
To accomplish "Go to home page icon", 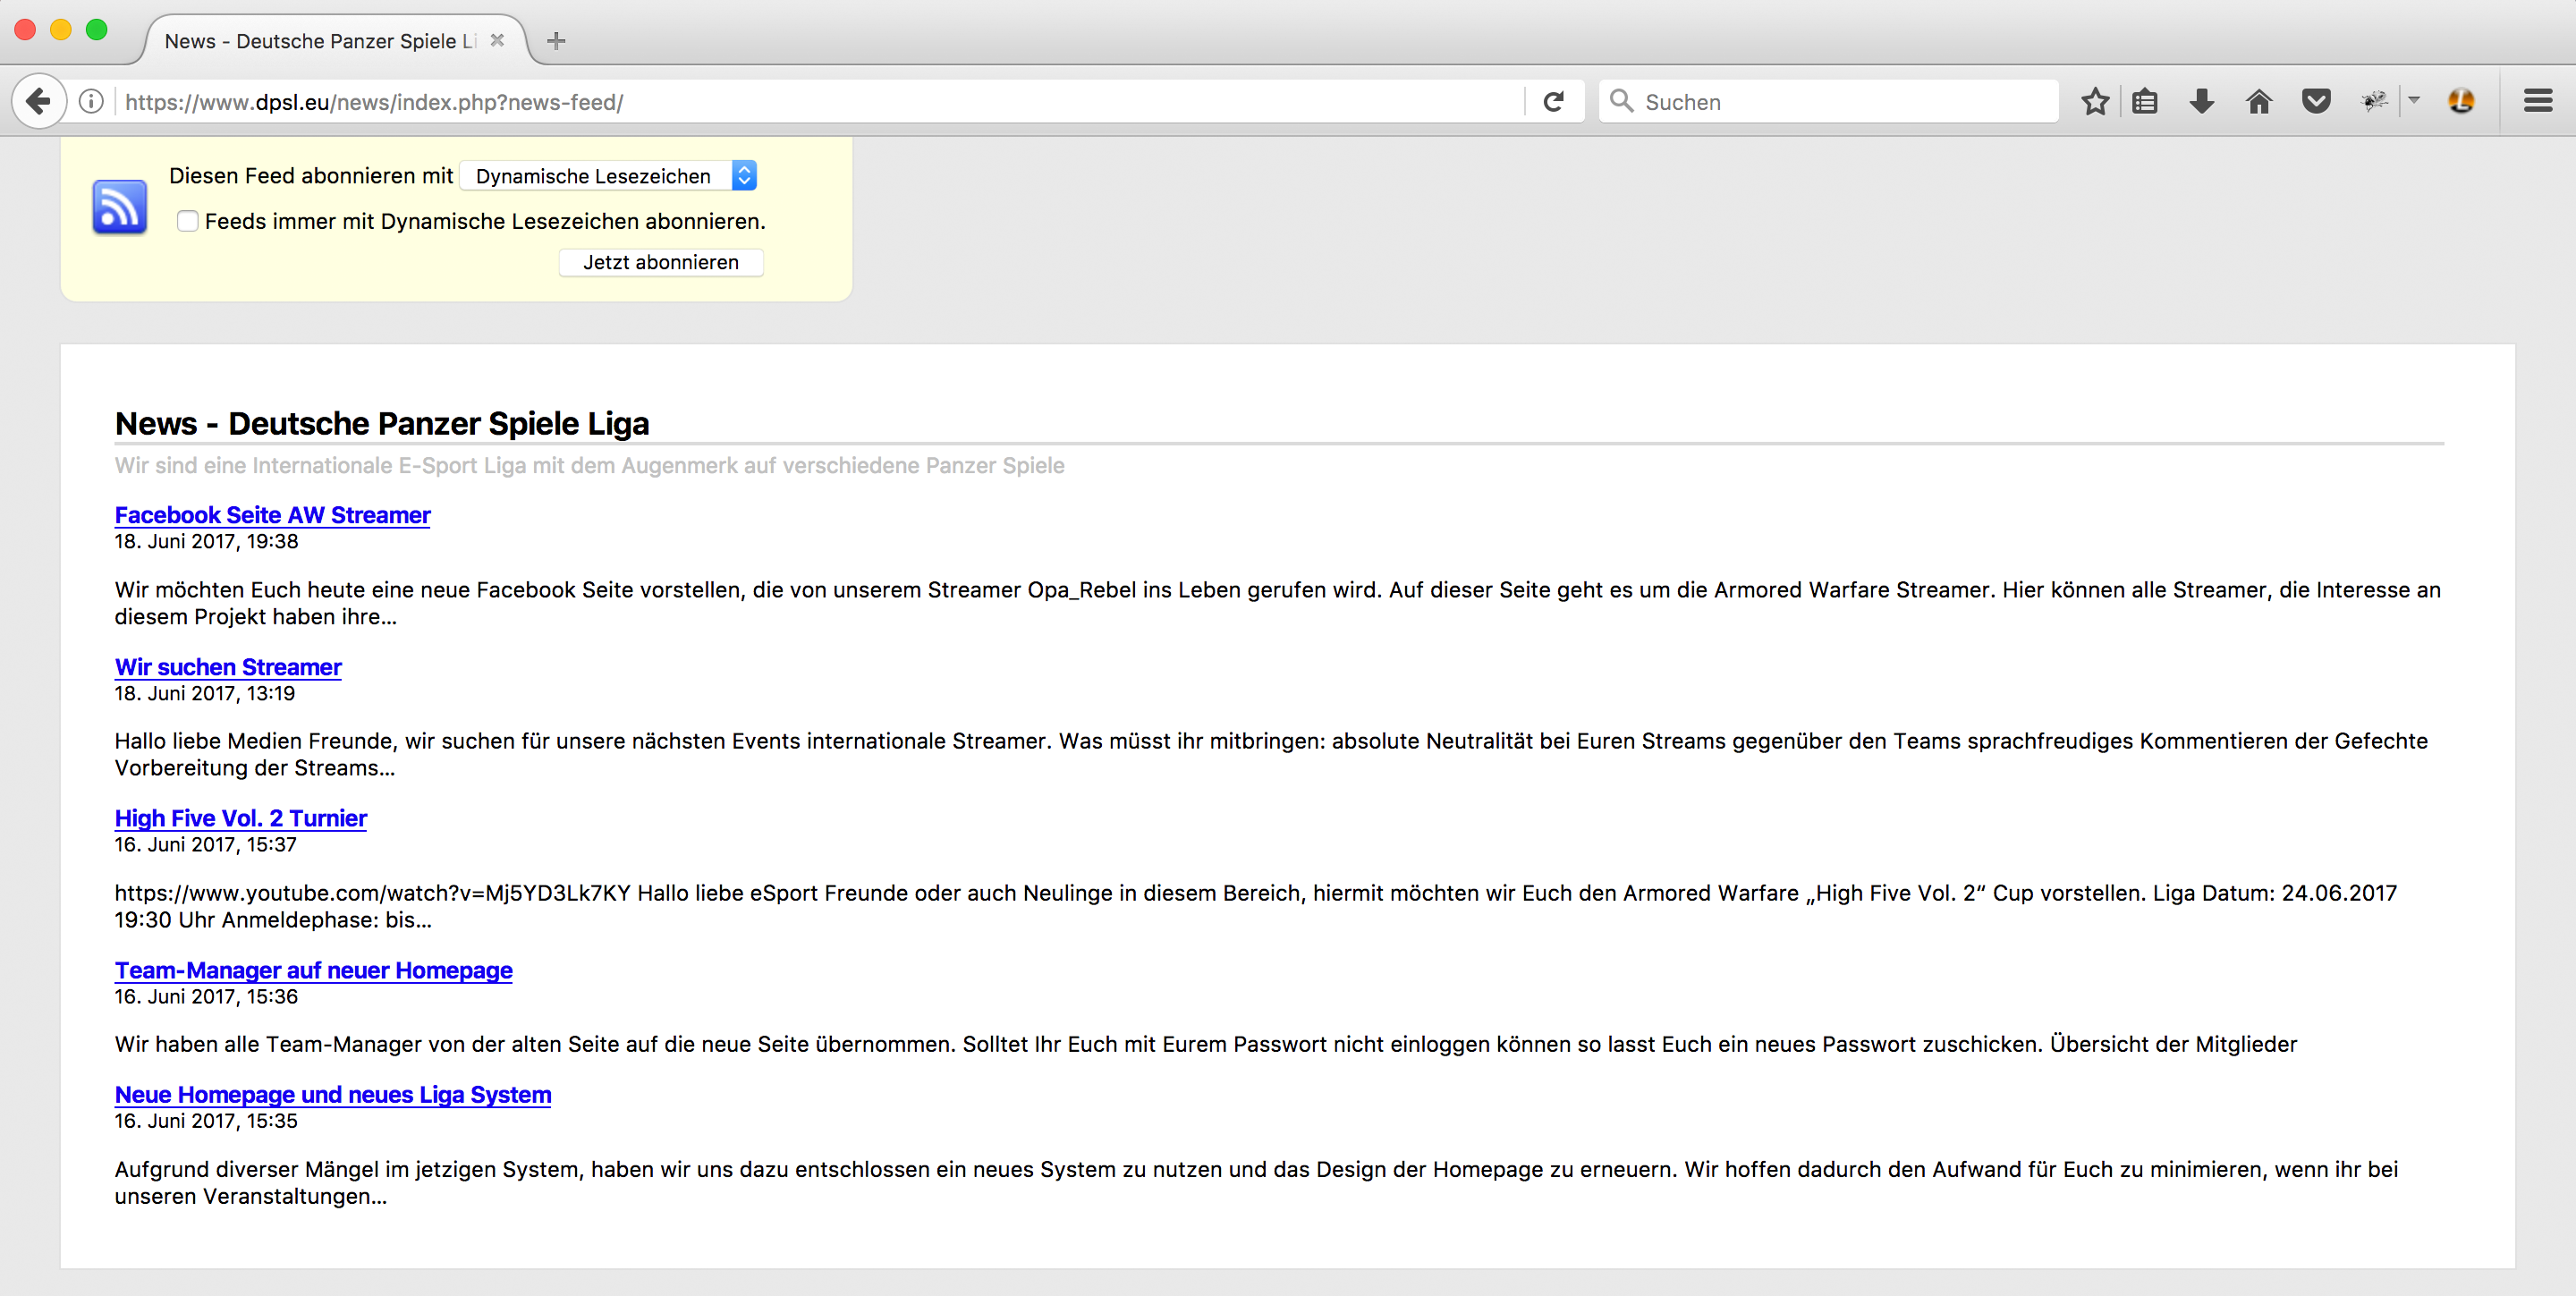I will coord(2258,101).
